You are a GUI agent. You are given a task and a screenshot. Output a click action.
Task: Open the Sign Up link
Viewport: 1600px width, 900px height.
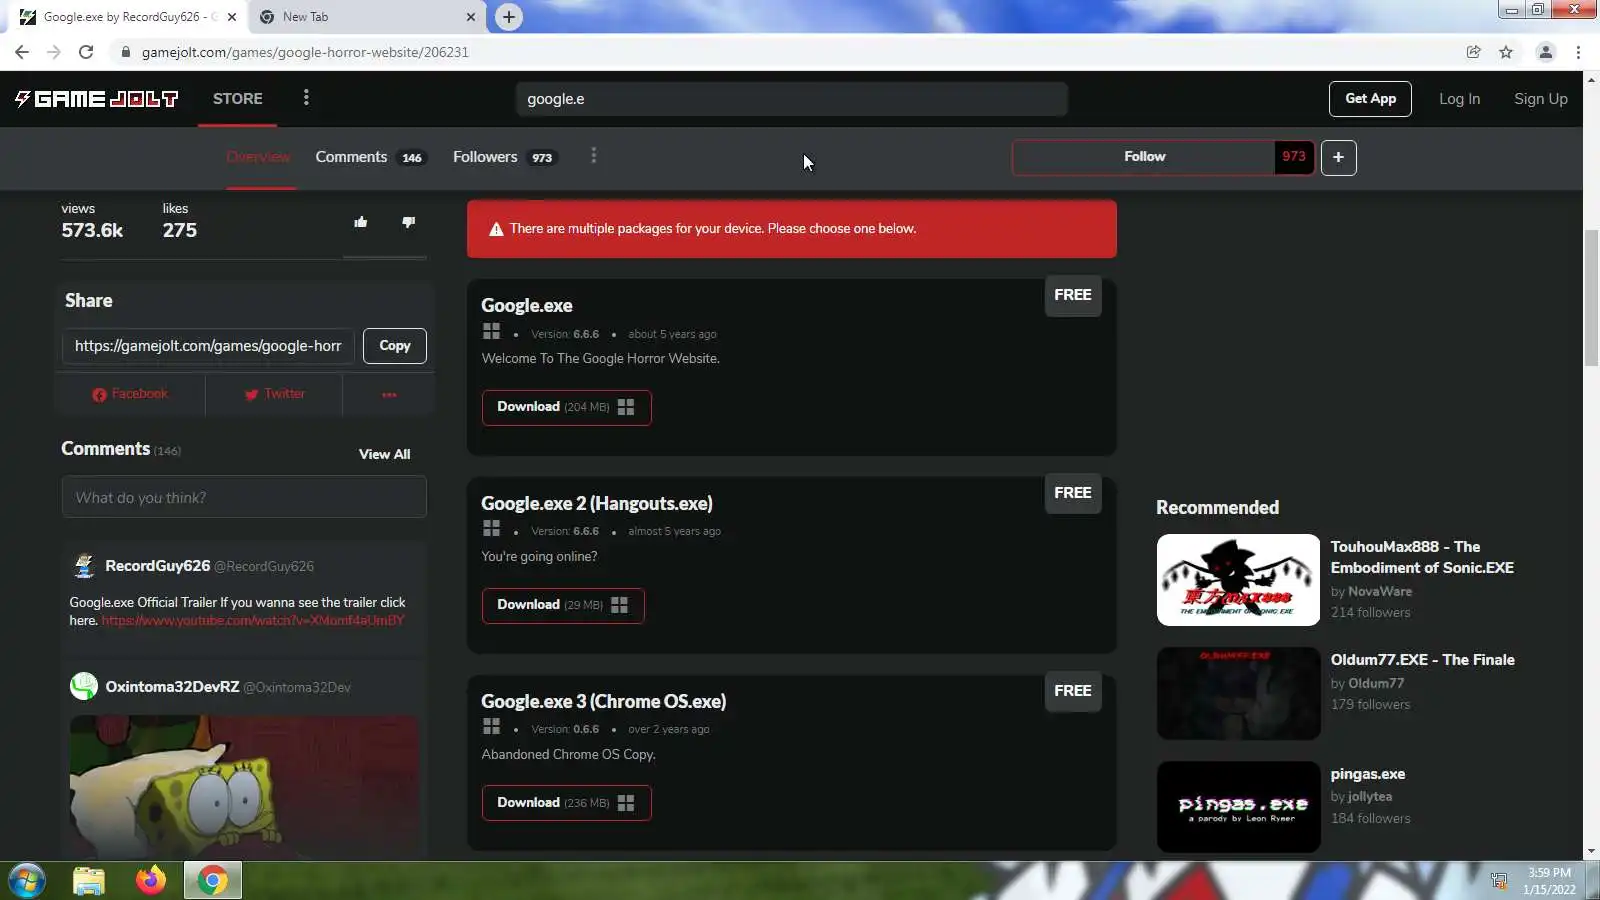pos(1540,98)
